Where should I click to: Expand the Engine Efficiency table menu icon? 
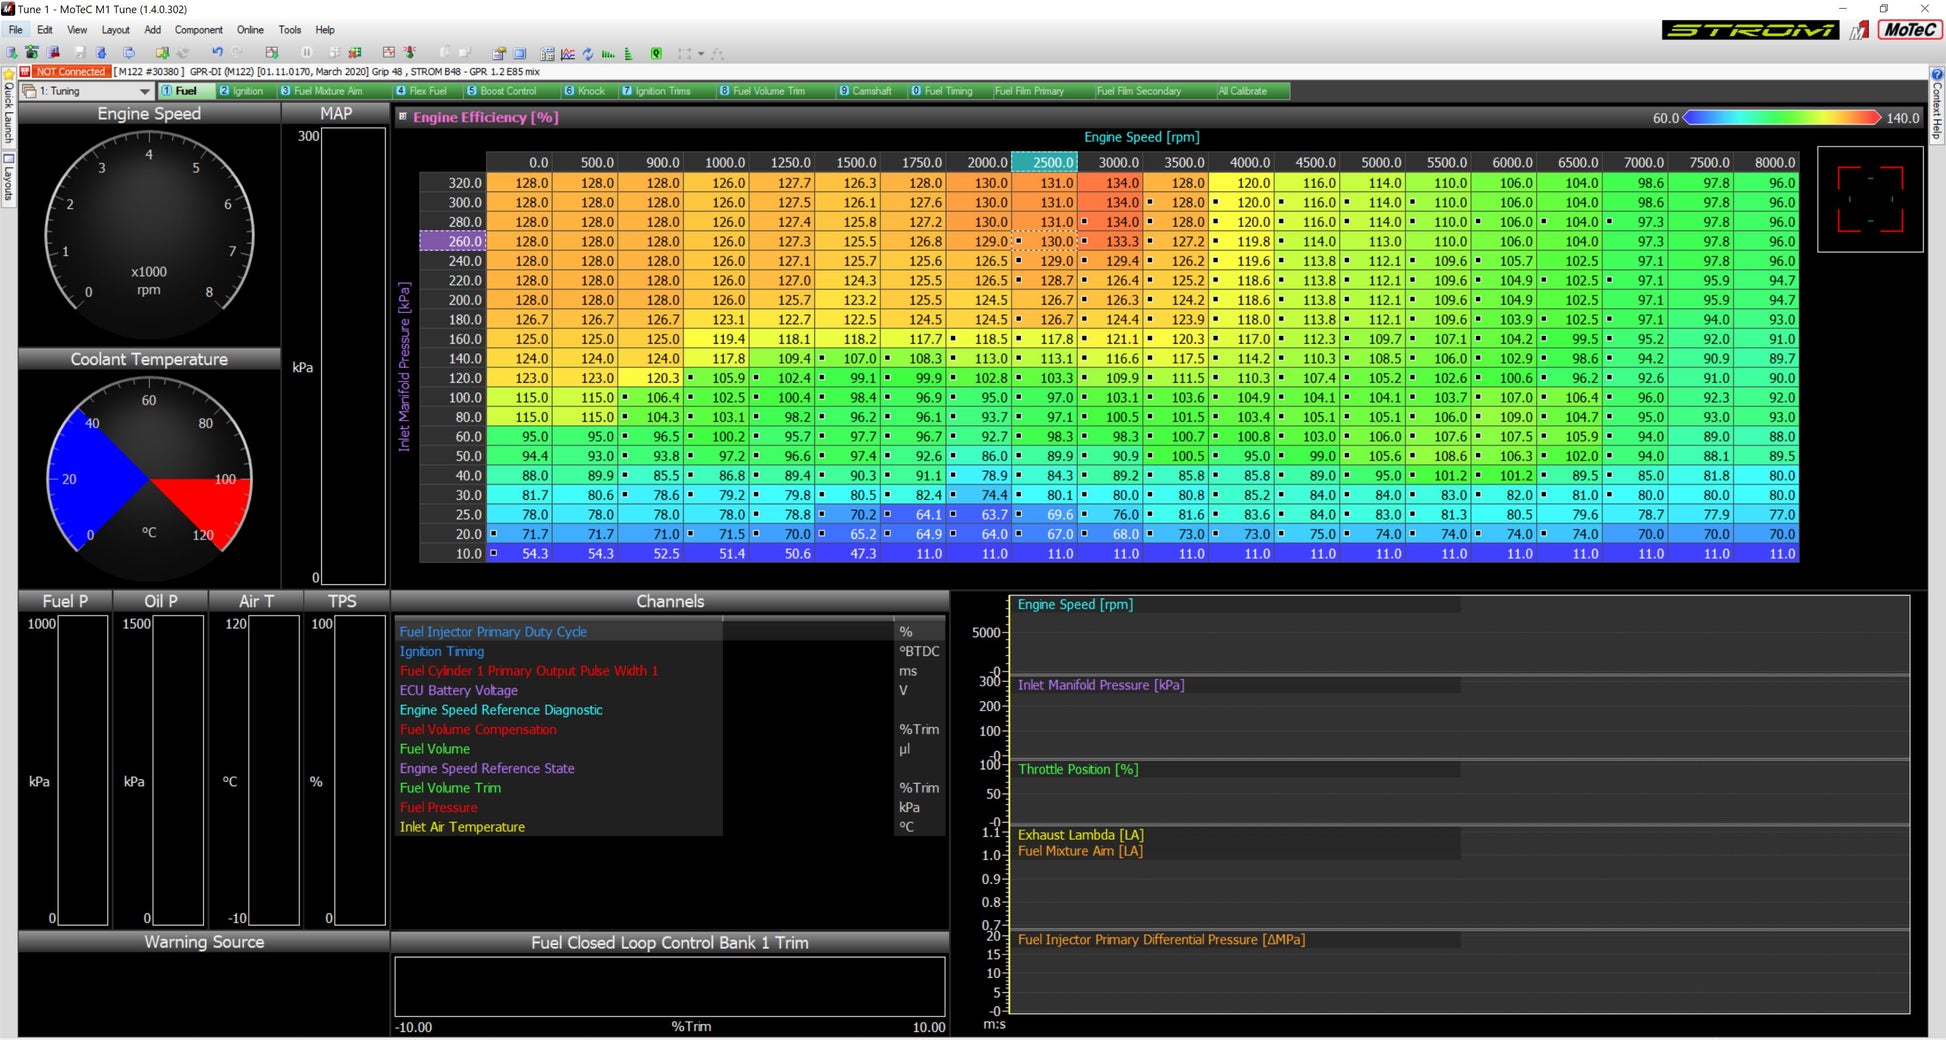pyautogui.click(x=403, y=117)
